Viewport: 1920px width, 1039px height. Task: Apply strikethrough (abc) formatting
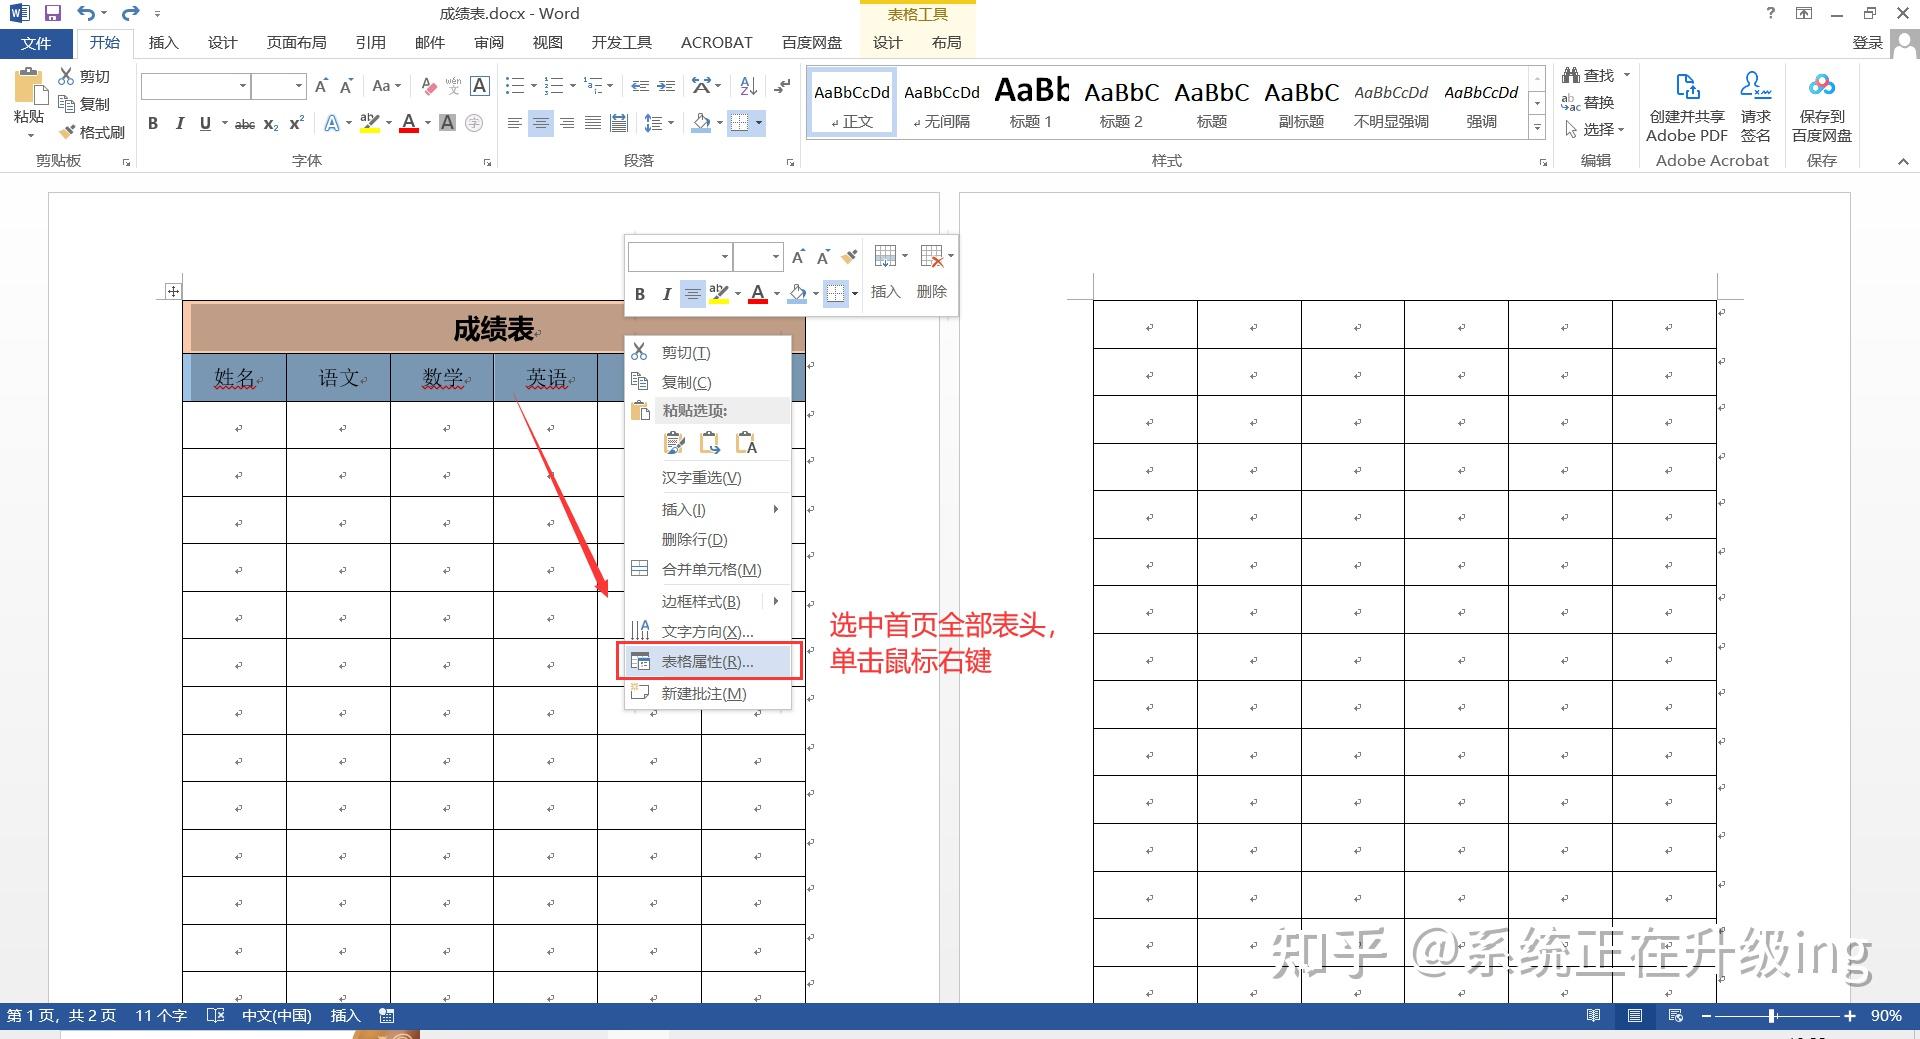pyautogui.click(x=245, y=124)
